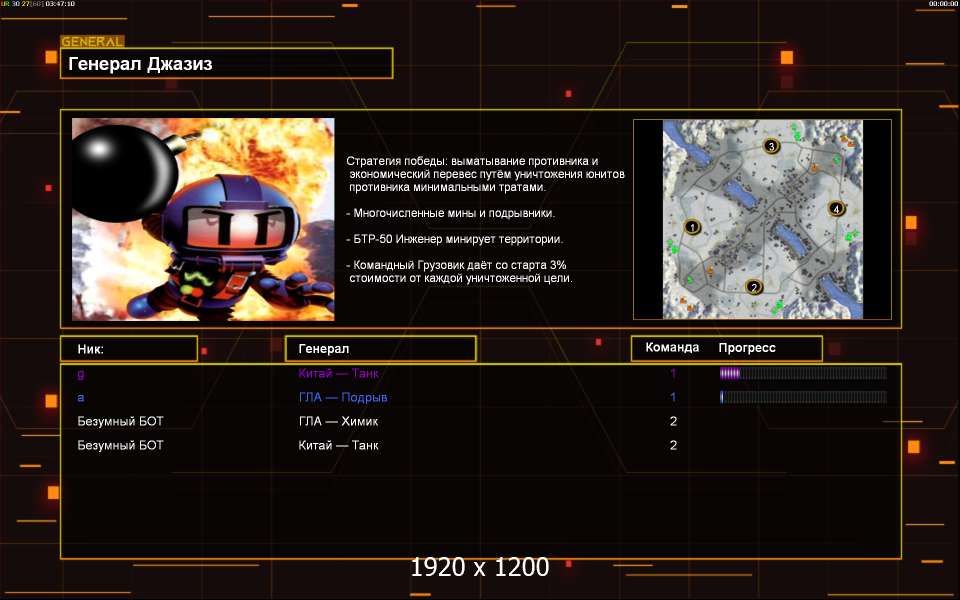The image size is (960, 600).
Task: Click player a's loading progress bar
Action: 803,397
